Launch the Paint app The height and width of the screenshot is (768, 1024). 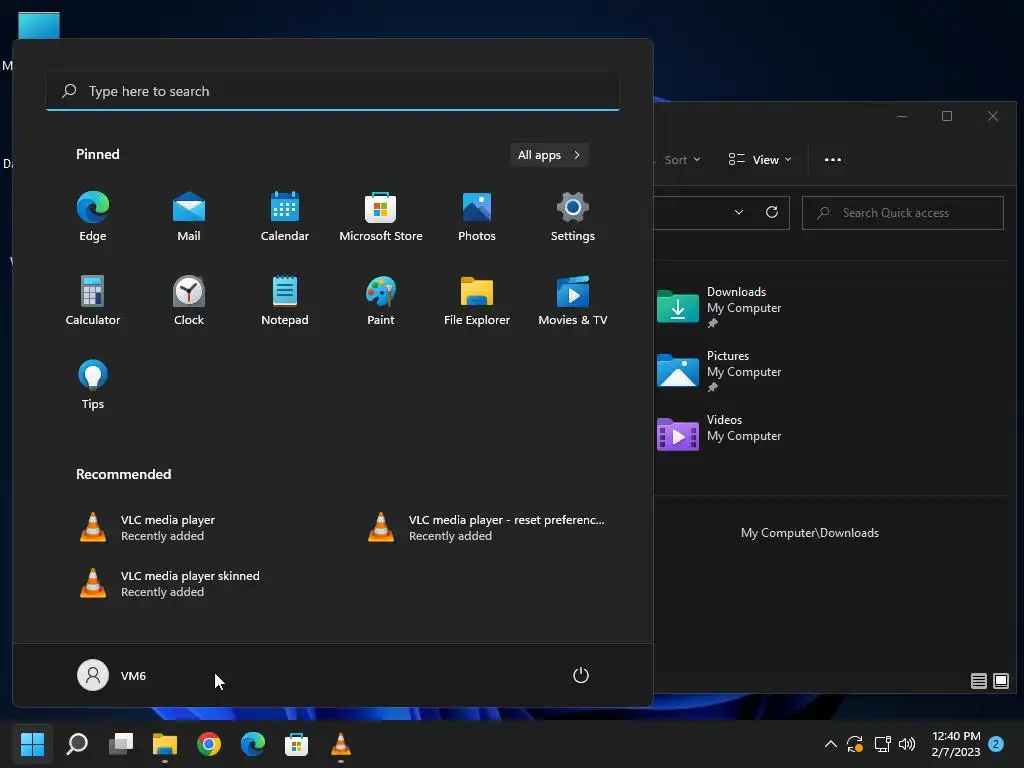point(381,301)
